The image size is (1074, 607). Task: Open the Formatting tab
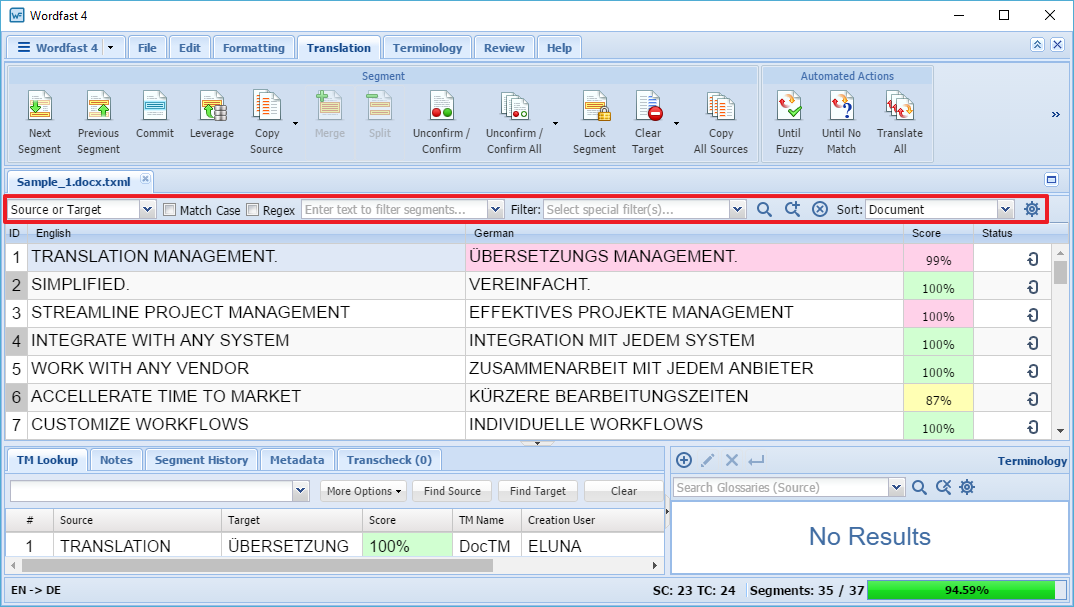[x=253, y=48]
